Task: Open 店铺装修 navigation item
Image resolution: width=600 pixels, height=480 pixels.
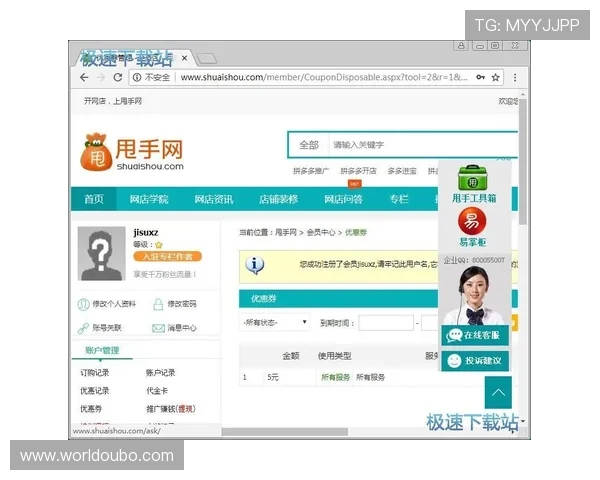Action: point(279,199)
